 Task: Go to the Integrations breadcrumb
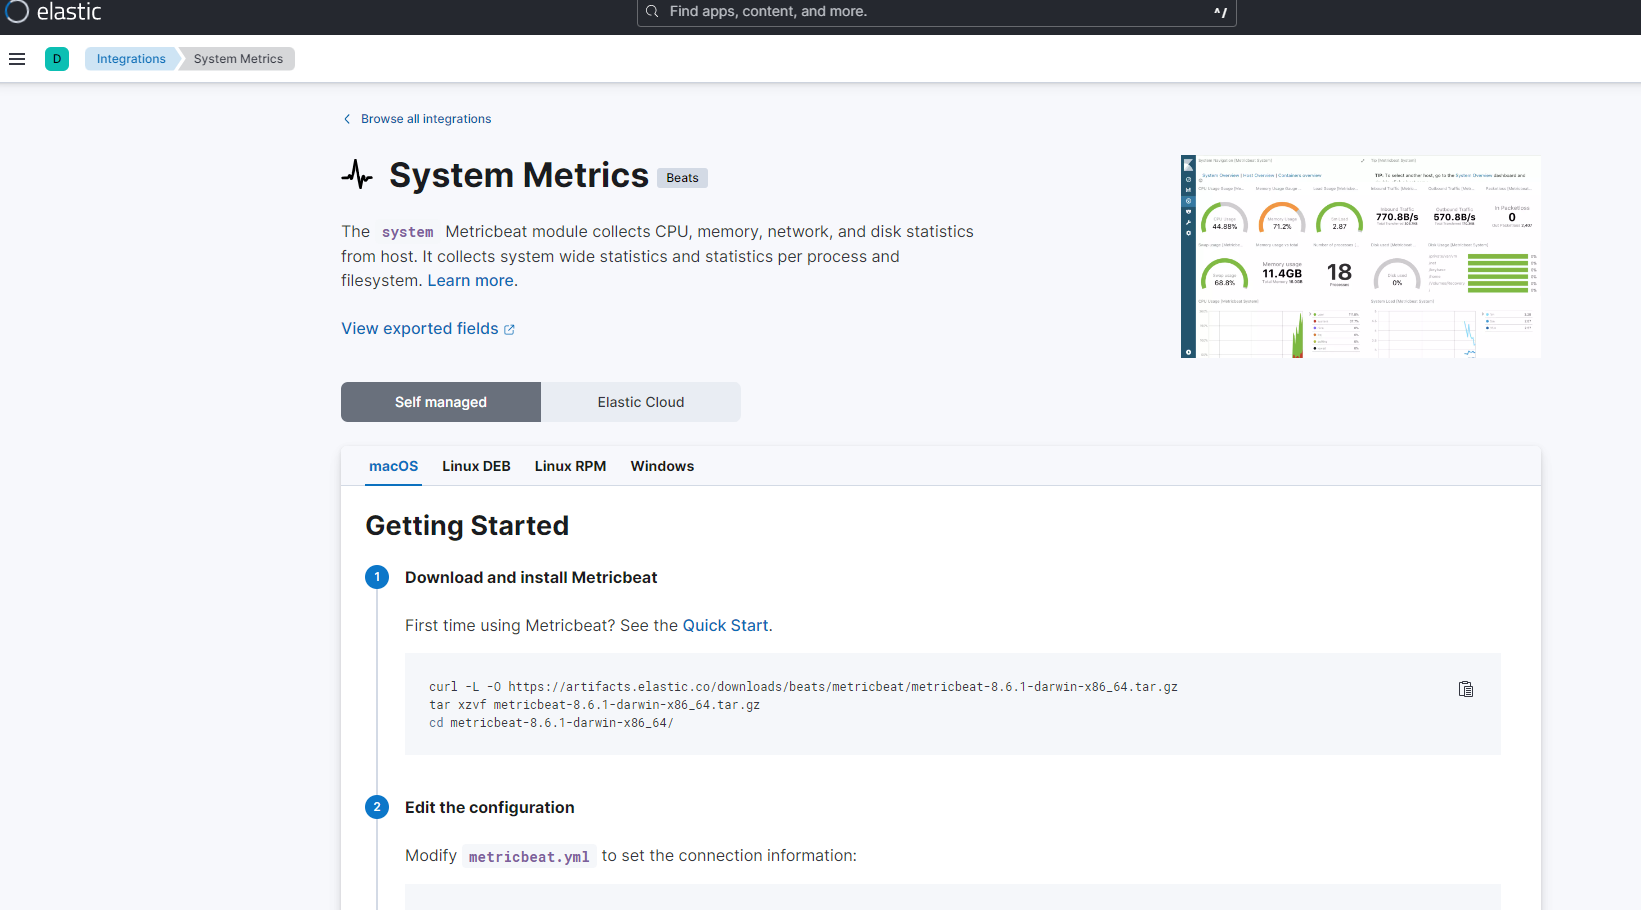pos(131,59)
